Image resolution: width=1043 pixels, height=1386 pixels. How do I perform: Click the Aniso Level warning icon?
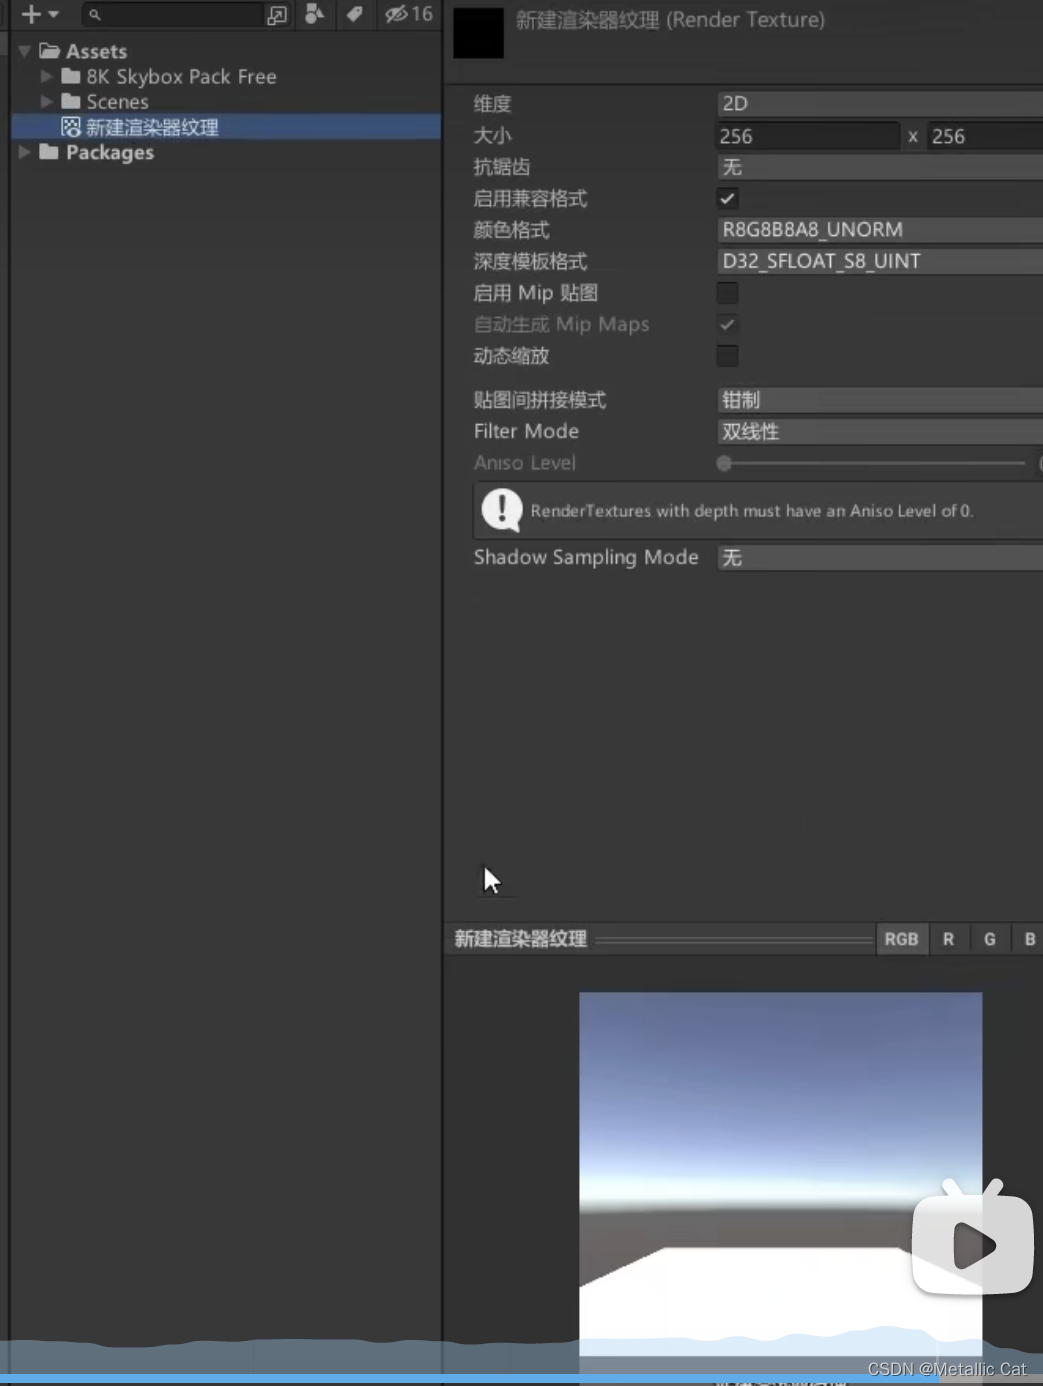[x=501, y=510]
